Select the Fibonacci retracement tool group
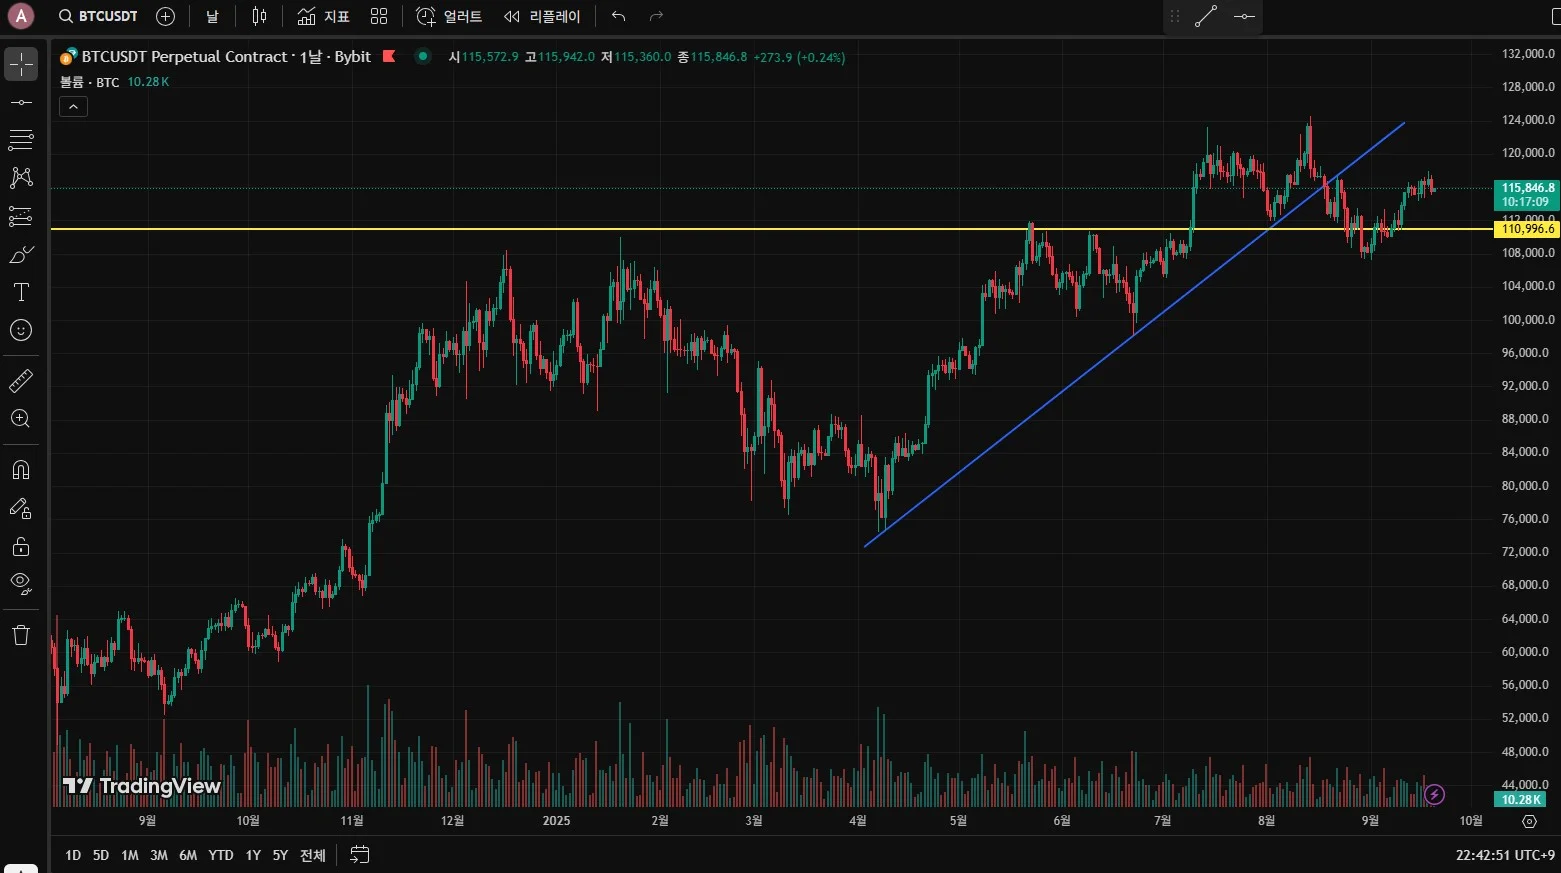Image resolution: width=1561 pixels, height=873 pixels. click(21, 140)
